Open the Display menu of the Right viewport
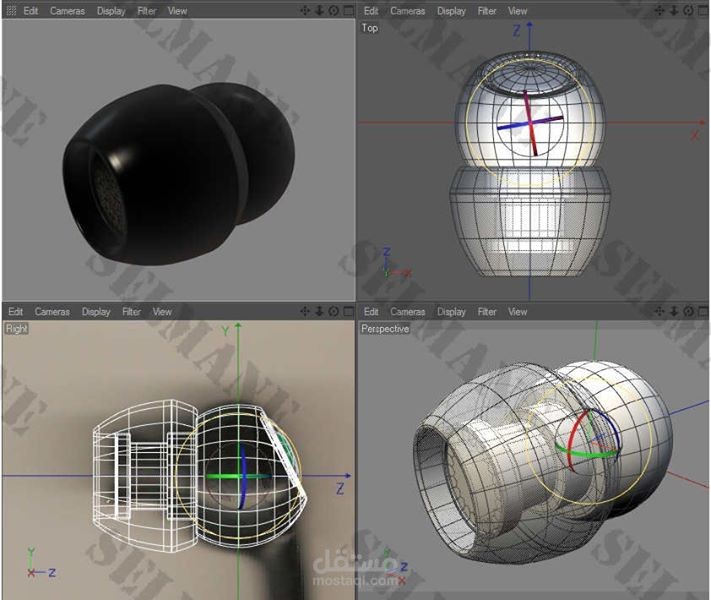The image size is (711, 600). point(96,312)
